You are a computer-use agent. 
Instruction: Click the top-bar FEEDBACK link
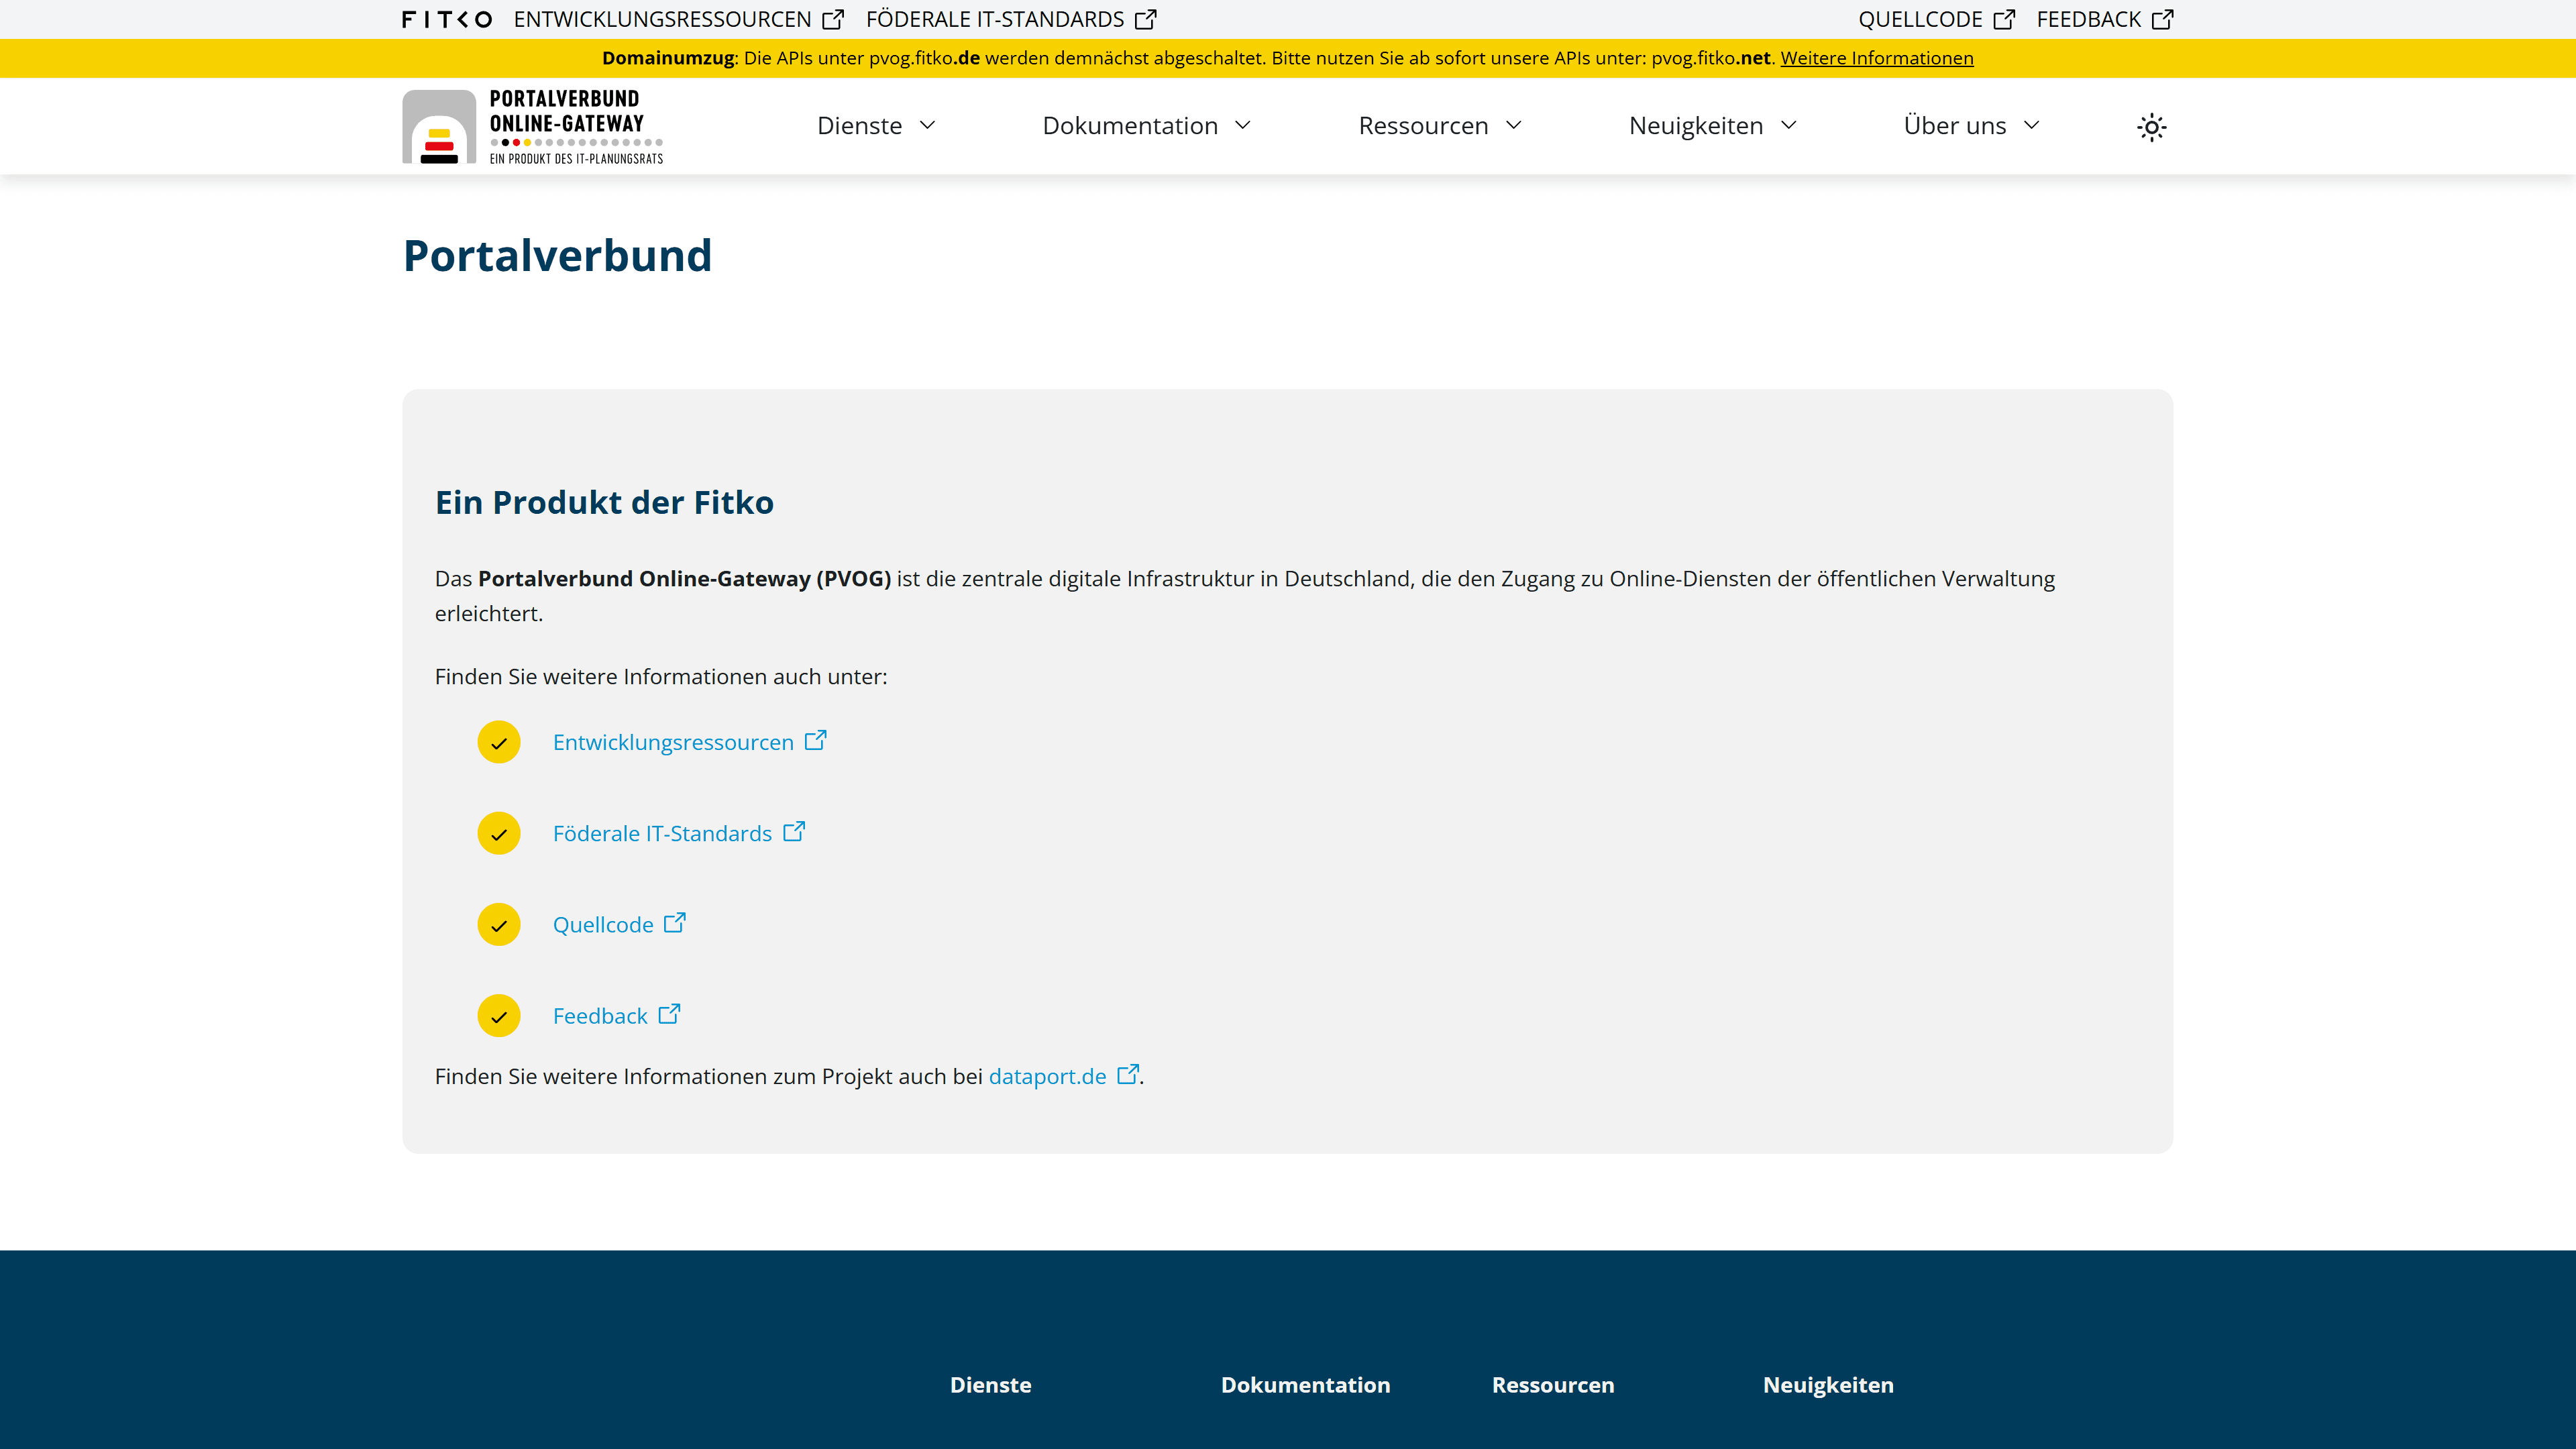pos(2088,20)
